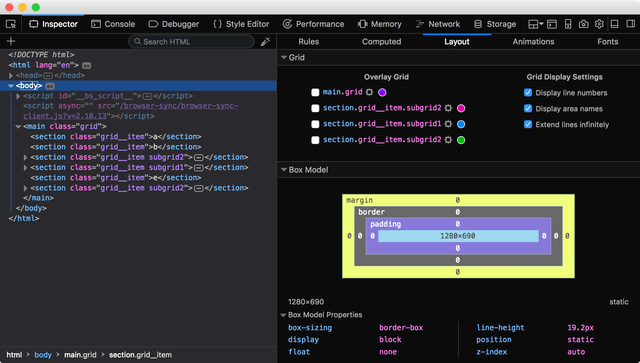Switch to the Computed tab
Viewport: 640px width, 363px height.
click(x=382, y=42)
